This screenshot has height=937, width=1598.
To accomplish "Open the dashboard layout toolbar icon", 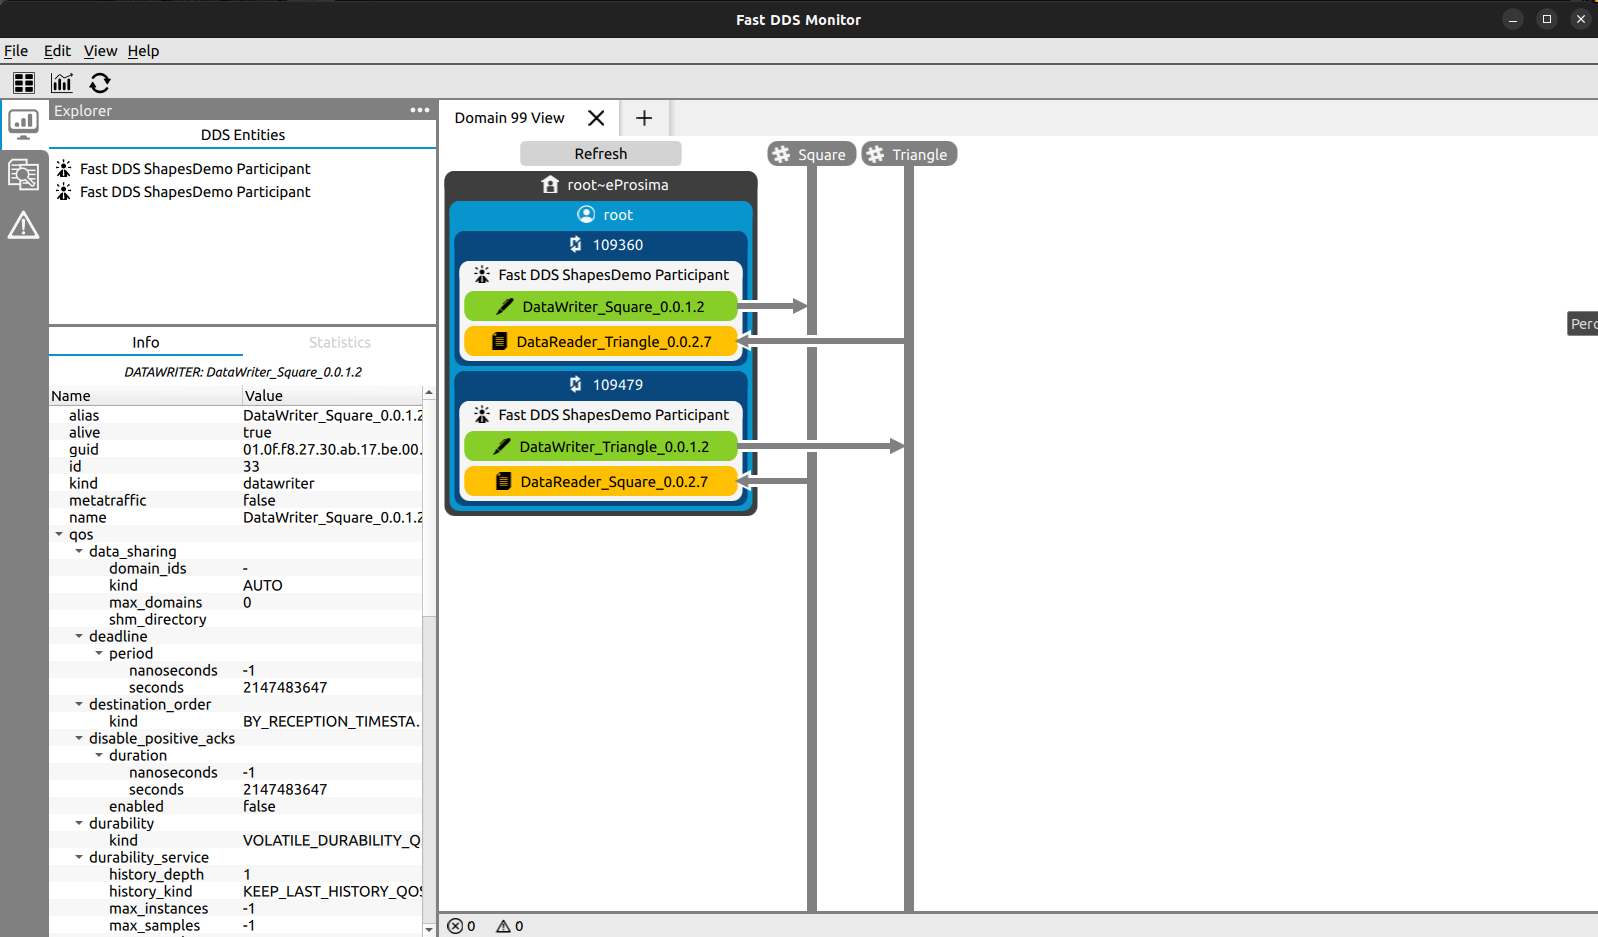I will [24, 83].
